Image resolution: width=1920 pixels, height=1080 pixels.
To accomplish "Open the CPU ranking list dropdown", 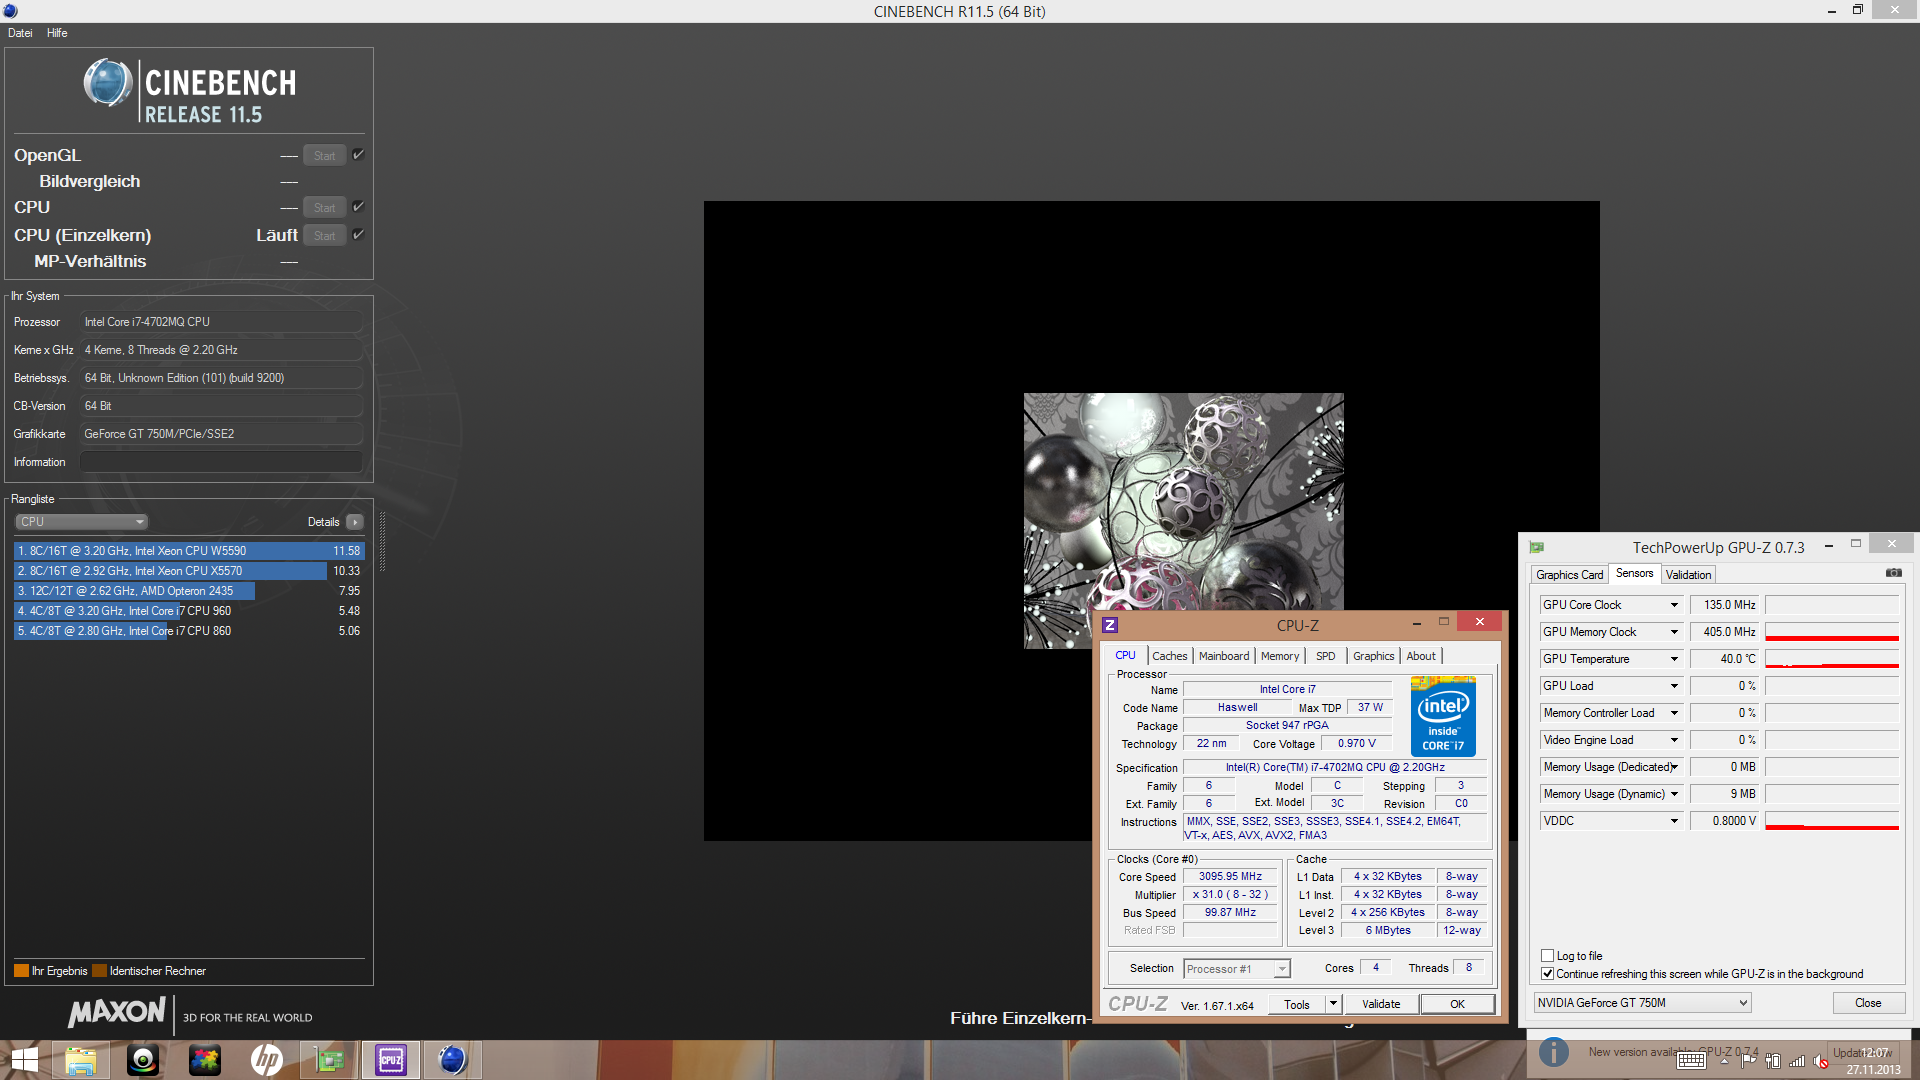I will point(82,522).
